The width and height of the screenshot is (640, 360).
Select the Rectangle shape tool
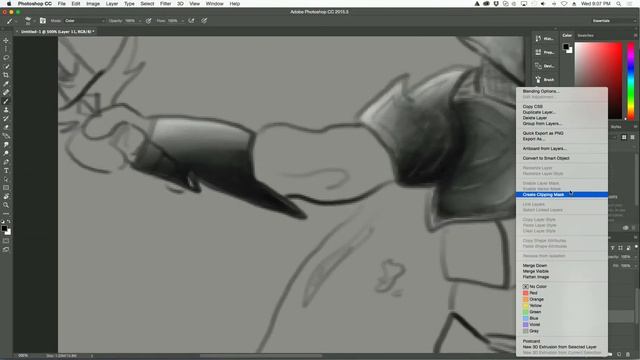click(x=6, y=188)
